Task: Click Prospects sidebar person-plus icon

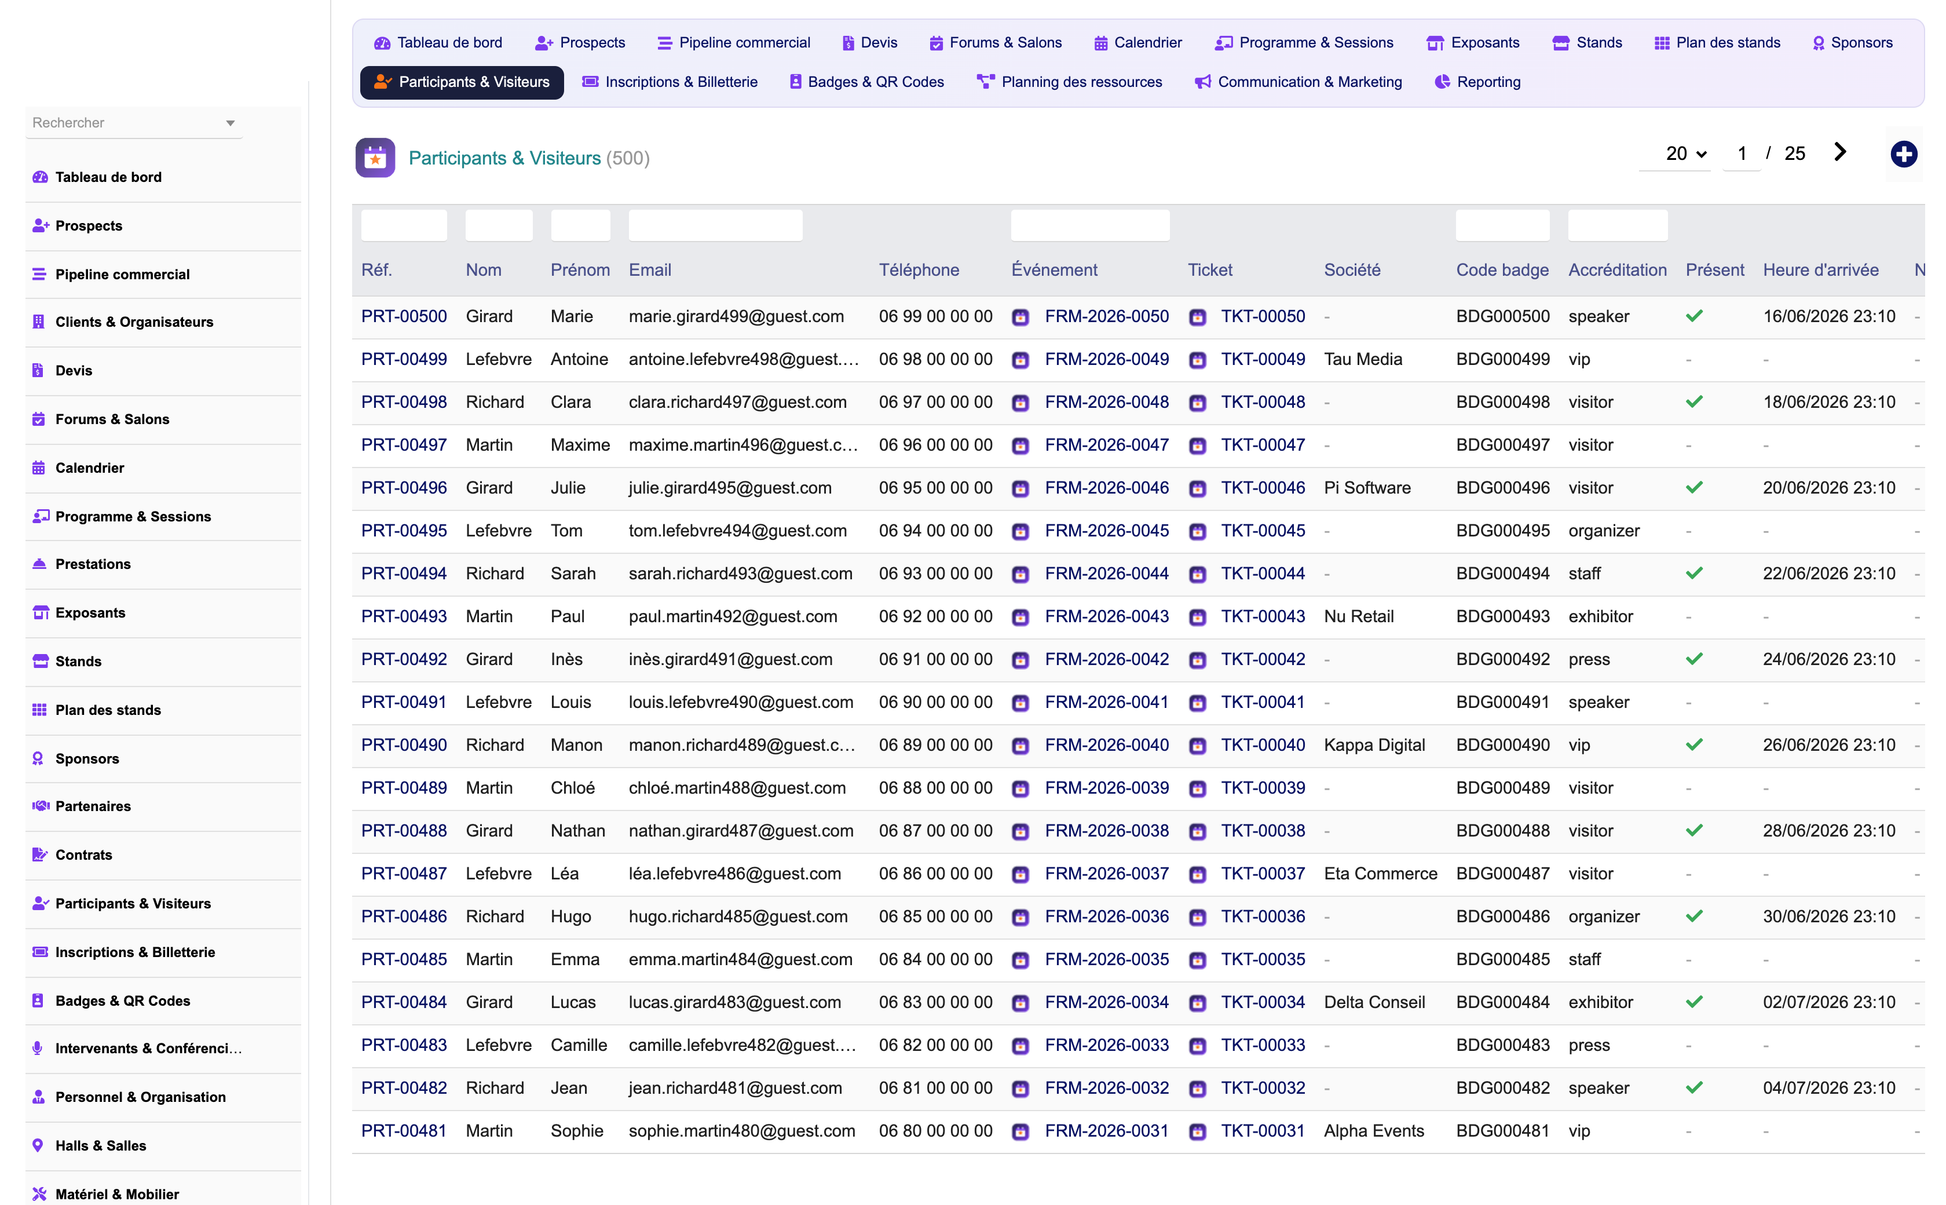Action: (x=40, y=226)
